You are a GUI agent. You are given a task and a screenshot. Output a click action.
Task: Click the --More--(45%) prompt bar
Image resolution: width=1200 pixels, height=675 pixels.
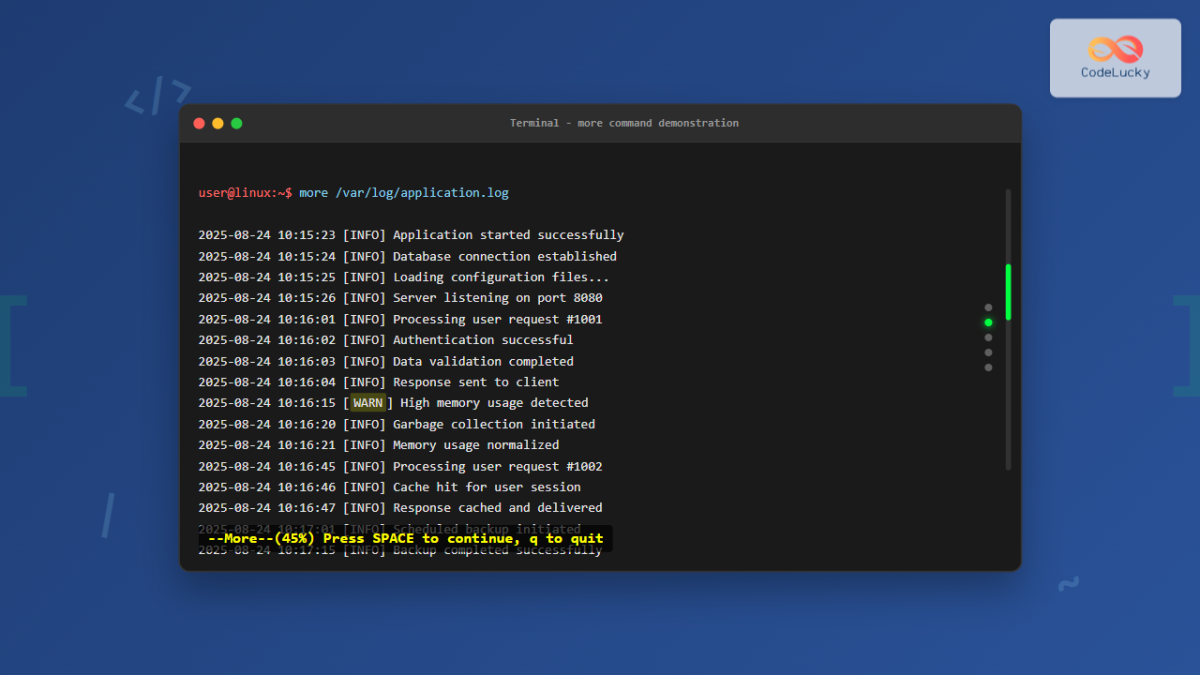[405, 539]
